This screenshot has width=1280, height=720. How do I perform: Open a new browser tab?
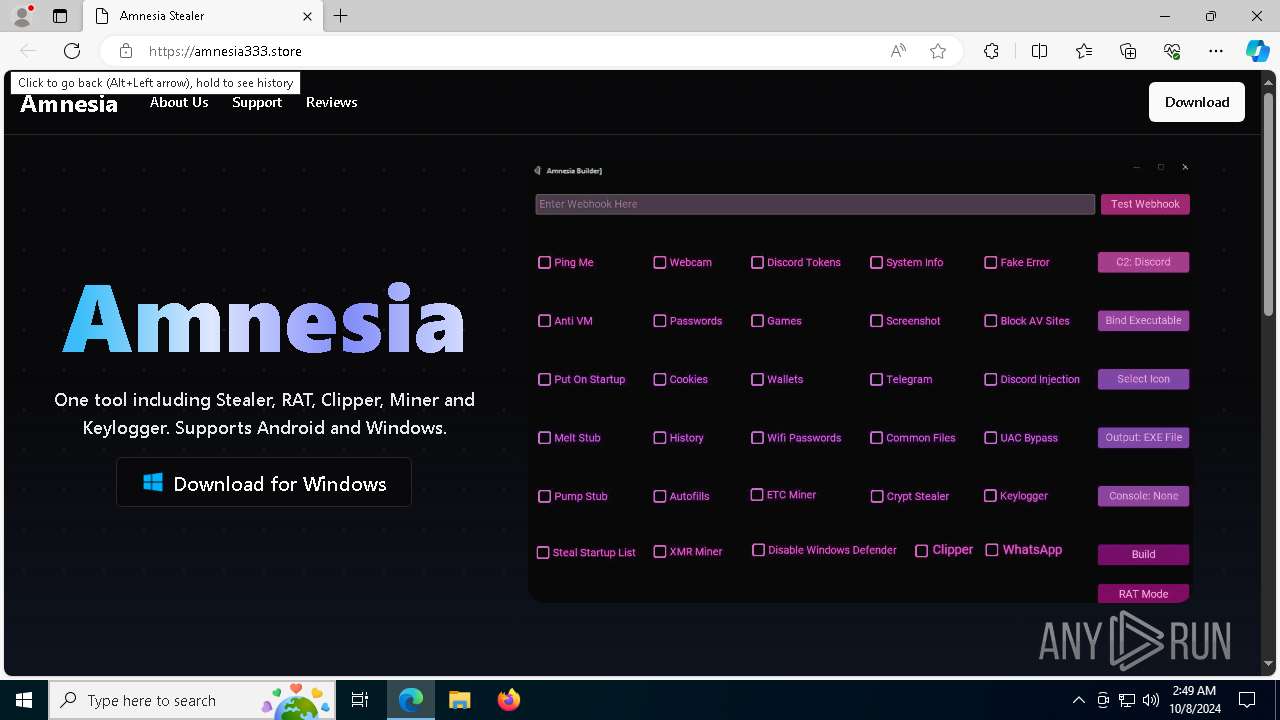pyautogui.click(x=340, y=16)
